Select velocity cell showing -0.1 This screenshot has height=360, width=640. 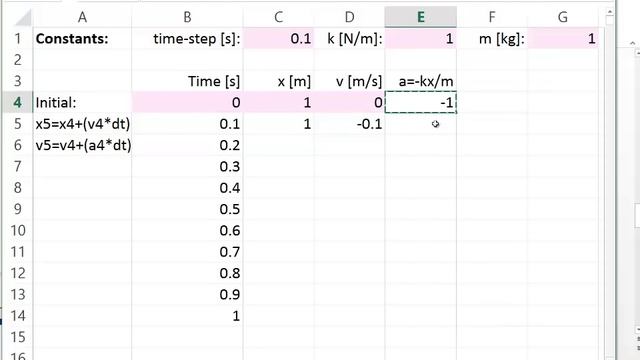tap(349, 124)
